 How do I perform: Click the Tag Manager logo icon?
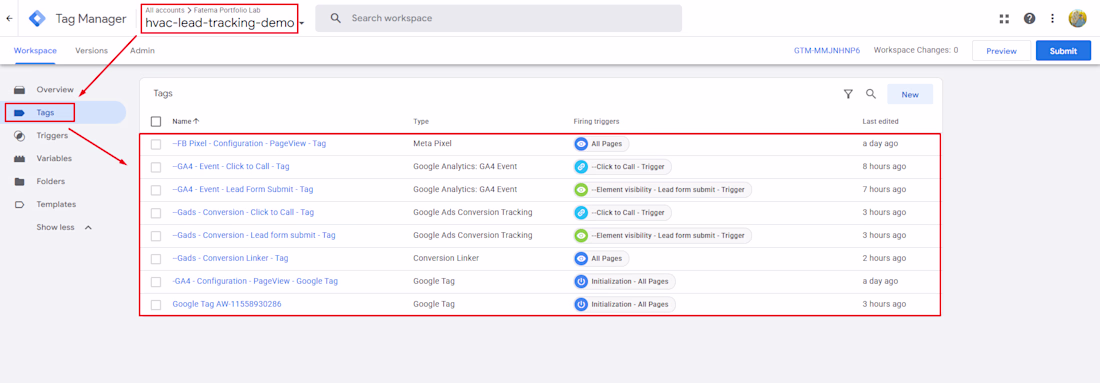[37, 19]
